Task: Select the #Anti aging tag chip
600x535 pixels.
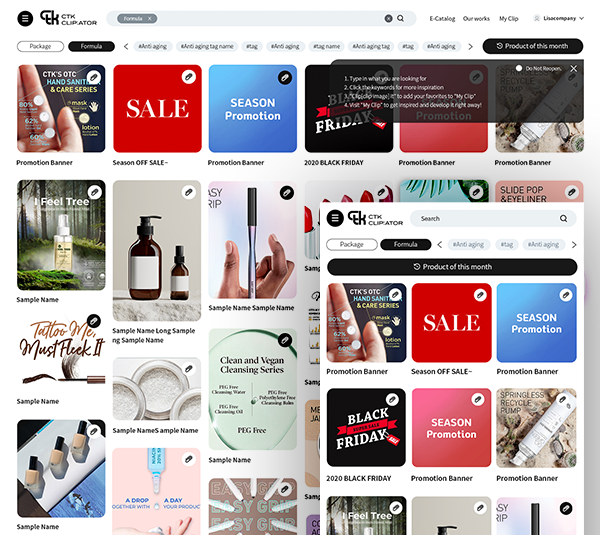Action: [371, 46]
